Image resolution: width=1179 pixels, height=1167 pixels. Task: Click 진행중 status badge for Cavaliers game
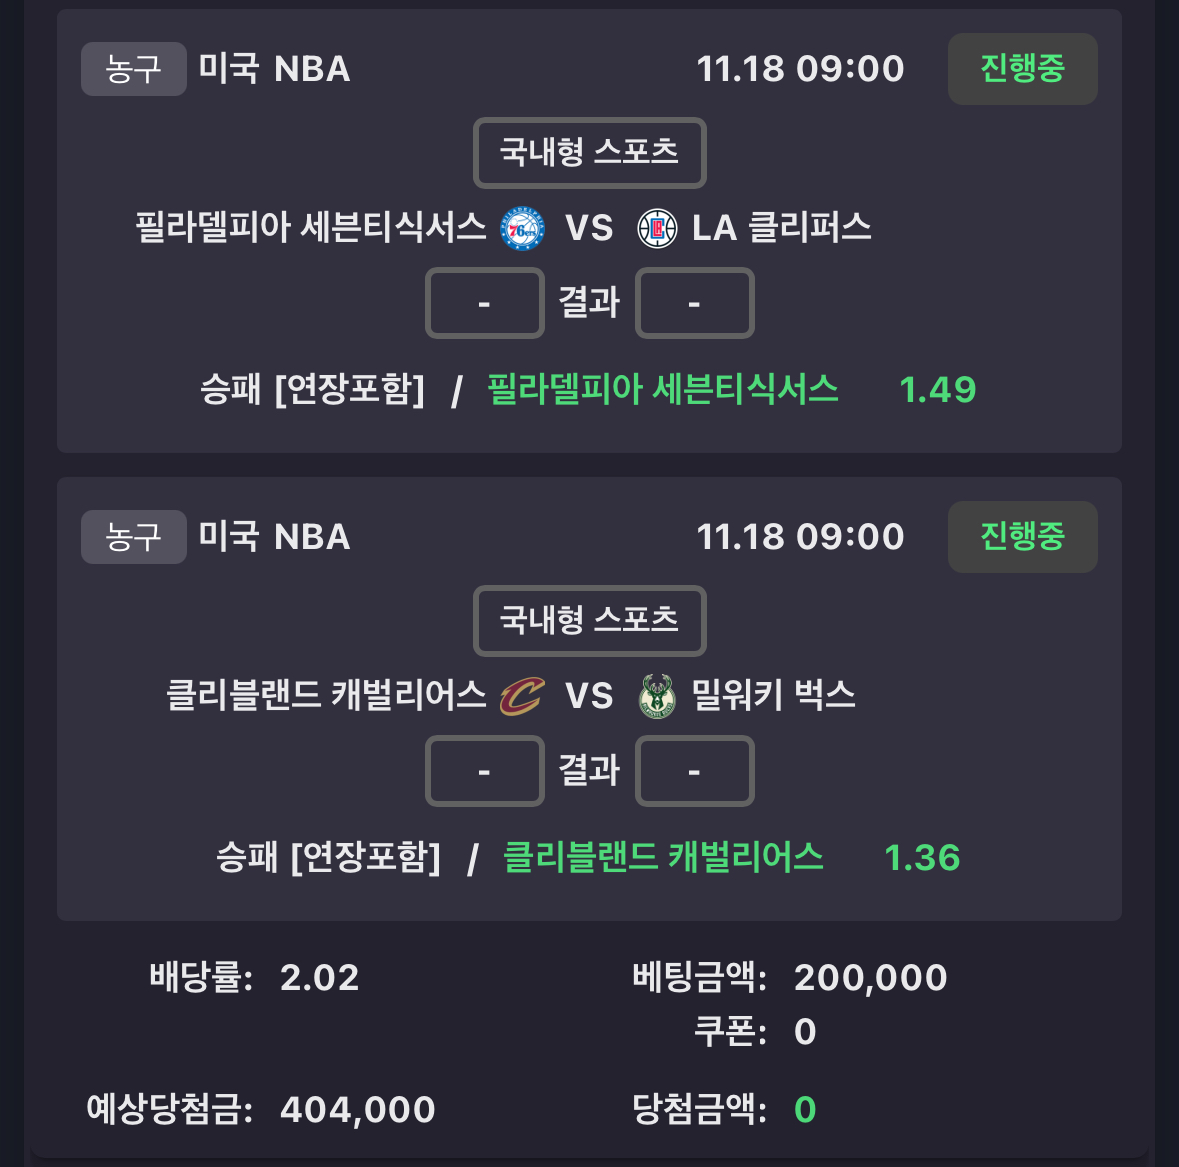(x=1022, y=537)
